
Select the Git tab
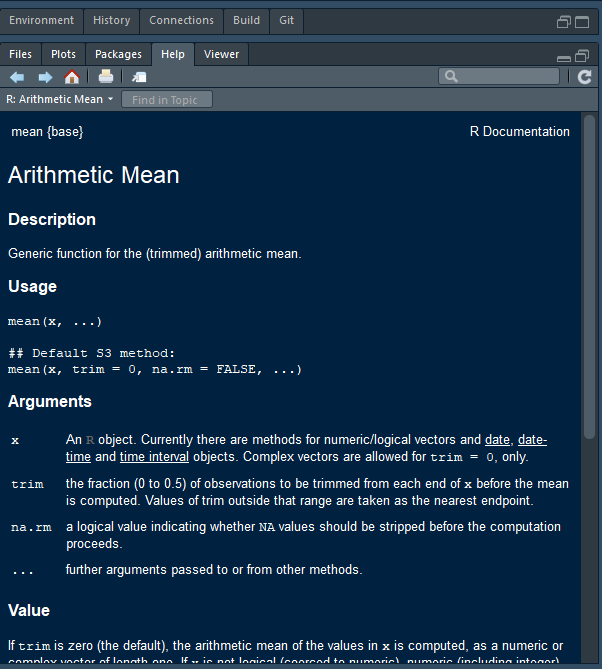tap(287, 20)
